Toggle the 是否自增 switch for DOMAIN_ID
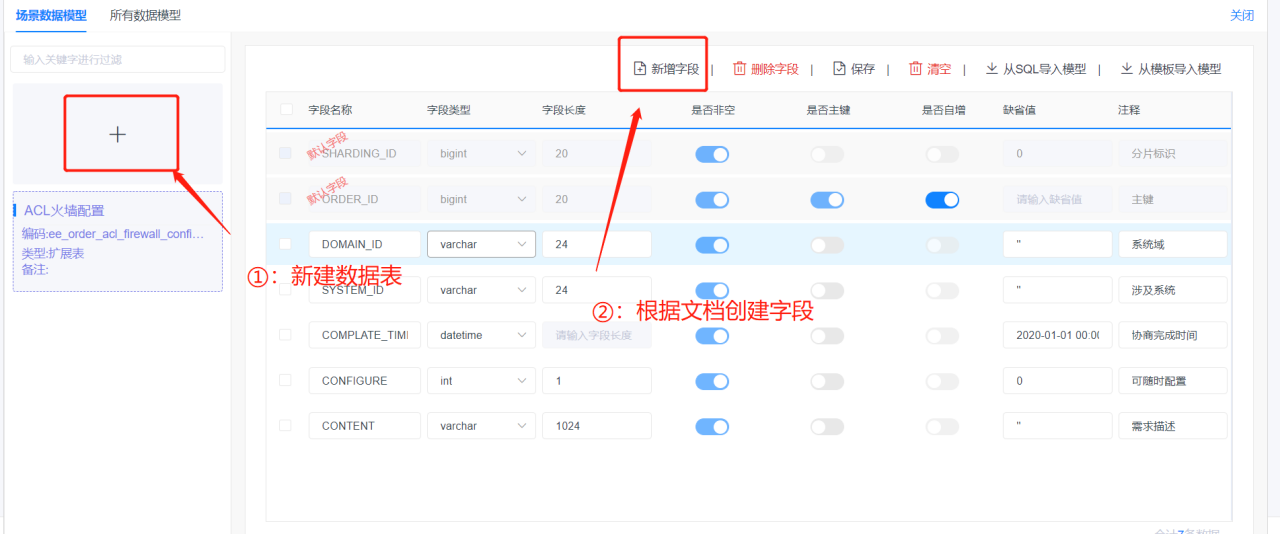1280x534 pixels. tap(942, 245)
